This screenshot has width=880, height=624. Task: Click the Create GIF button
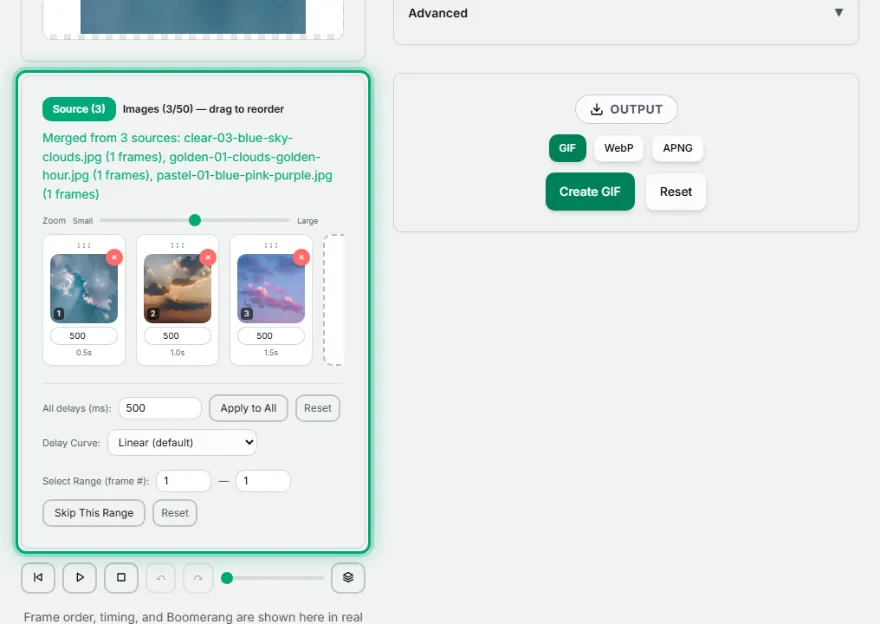590,192
